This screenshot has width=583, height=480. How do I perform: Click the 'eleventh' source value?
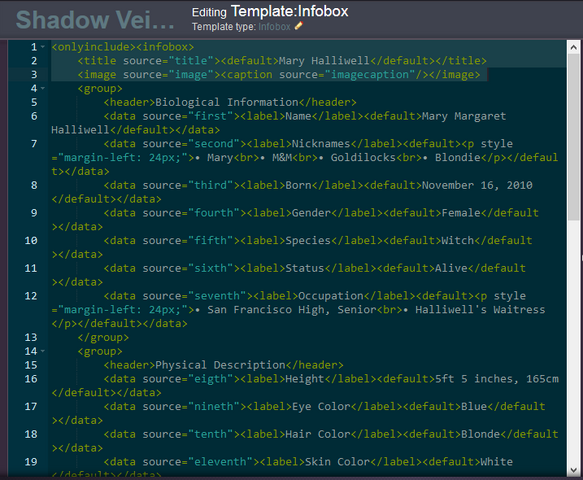click(220, 462)
